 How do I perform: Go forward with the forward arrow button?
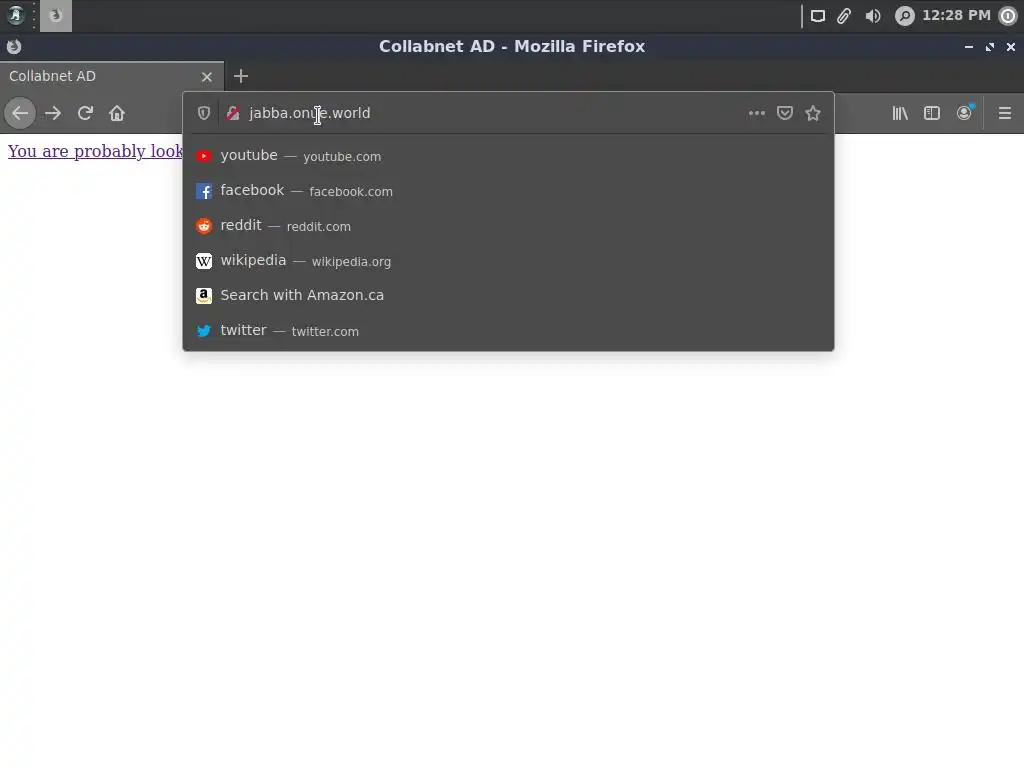[x=53, y=113]
